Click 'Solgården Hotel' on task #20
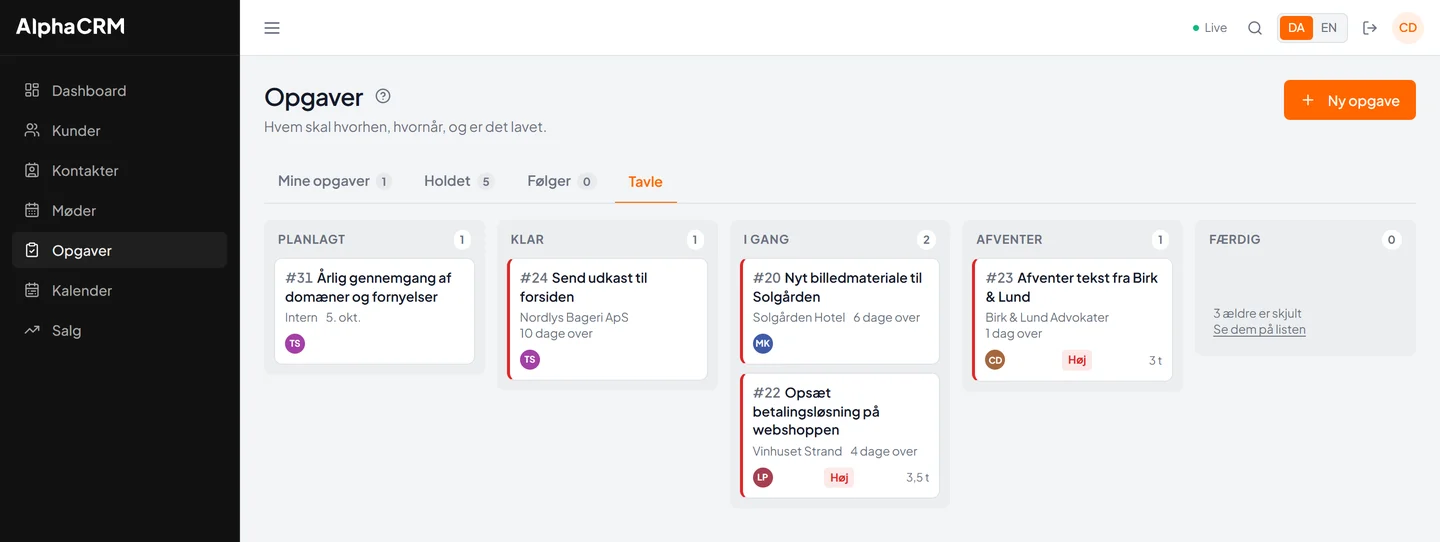The height and width of the screenshot is (542, 1440). [799, 318]
